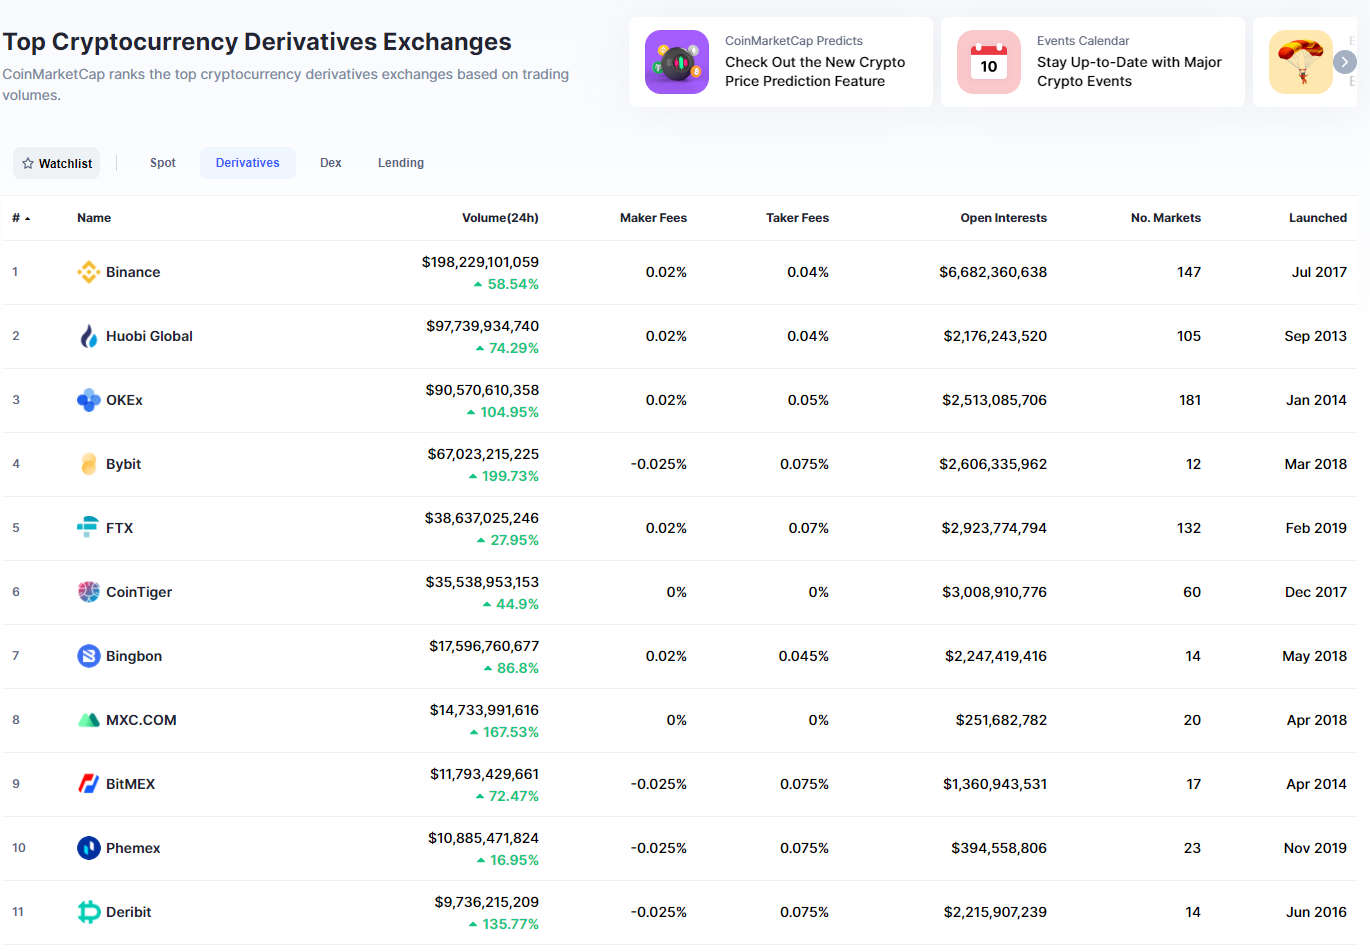This screenshot has width=1370, height=951.
Task: Click the parachute airdrop card icon
Action: tap(1301, 62)
